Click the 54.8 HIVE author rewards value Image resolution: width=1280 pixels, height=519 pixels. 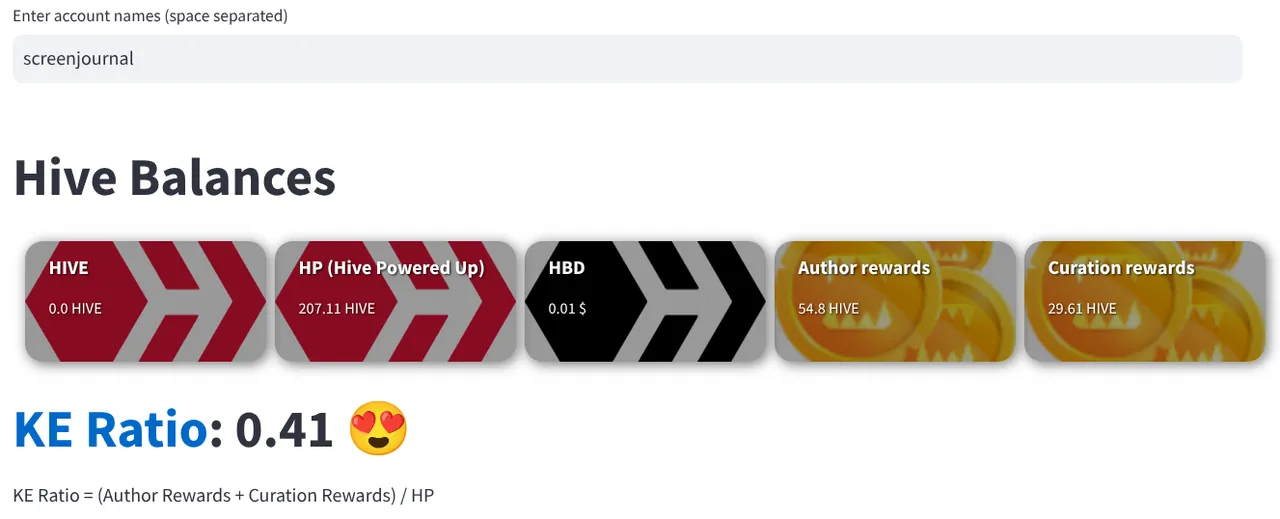(x=828, y=309)
